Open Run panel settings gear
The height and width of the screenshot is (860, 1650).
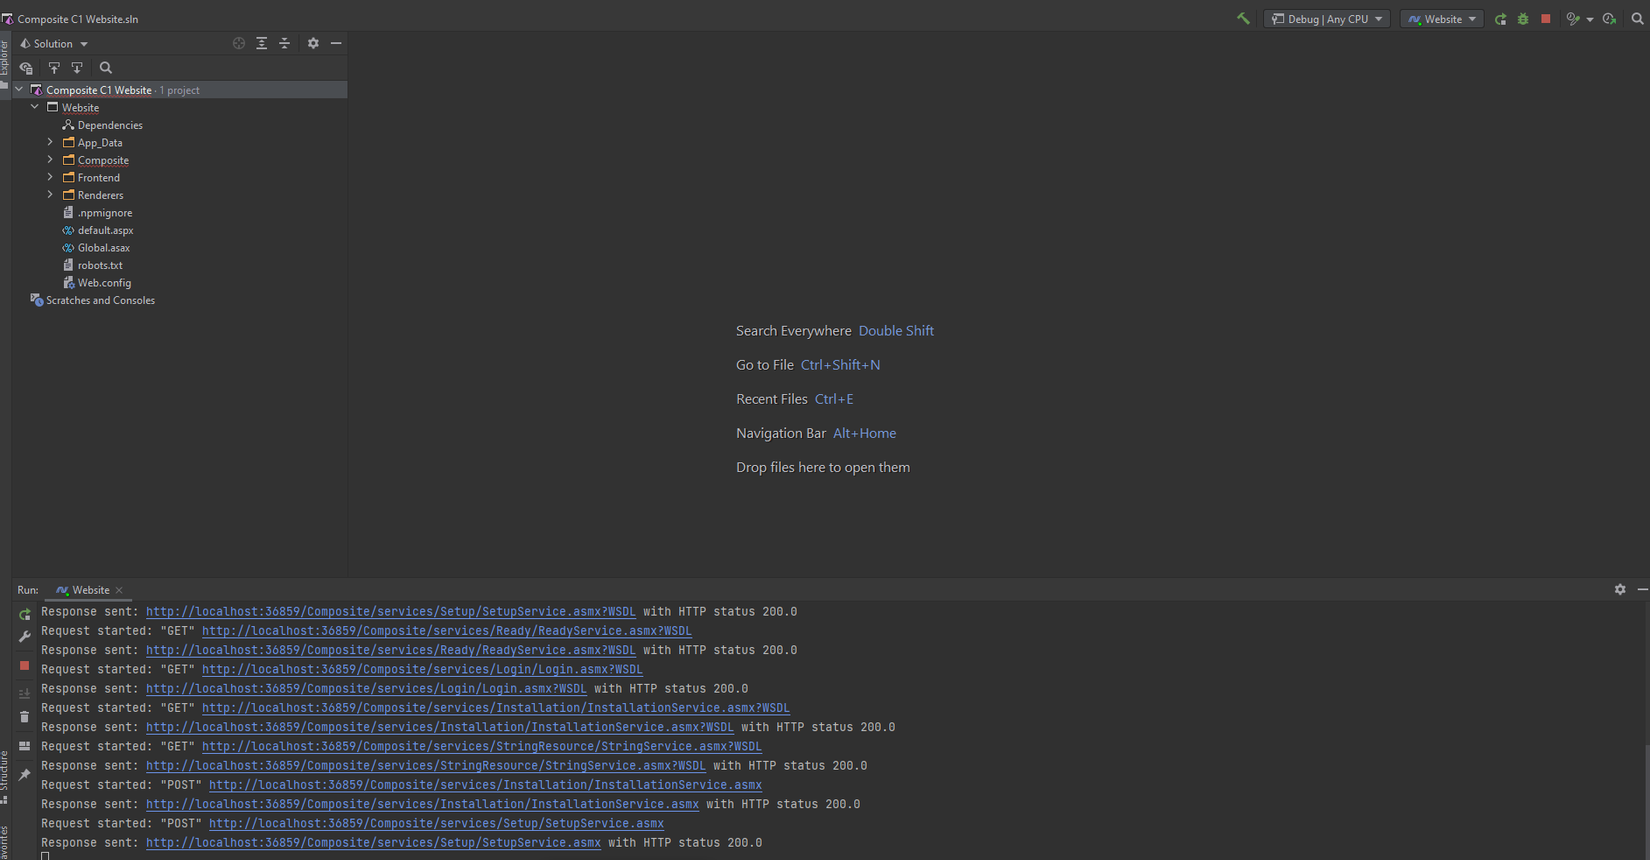click(1620, 590)
